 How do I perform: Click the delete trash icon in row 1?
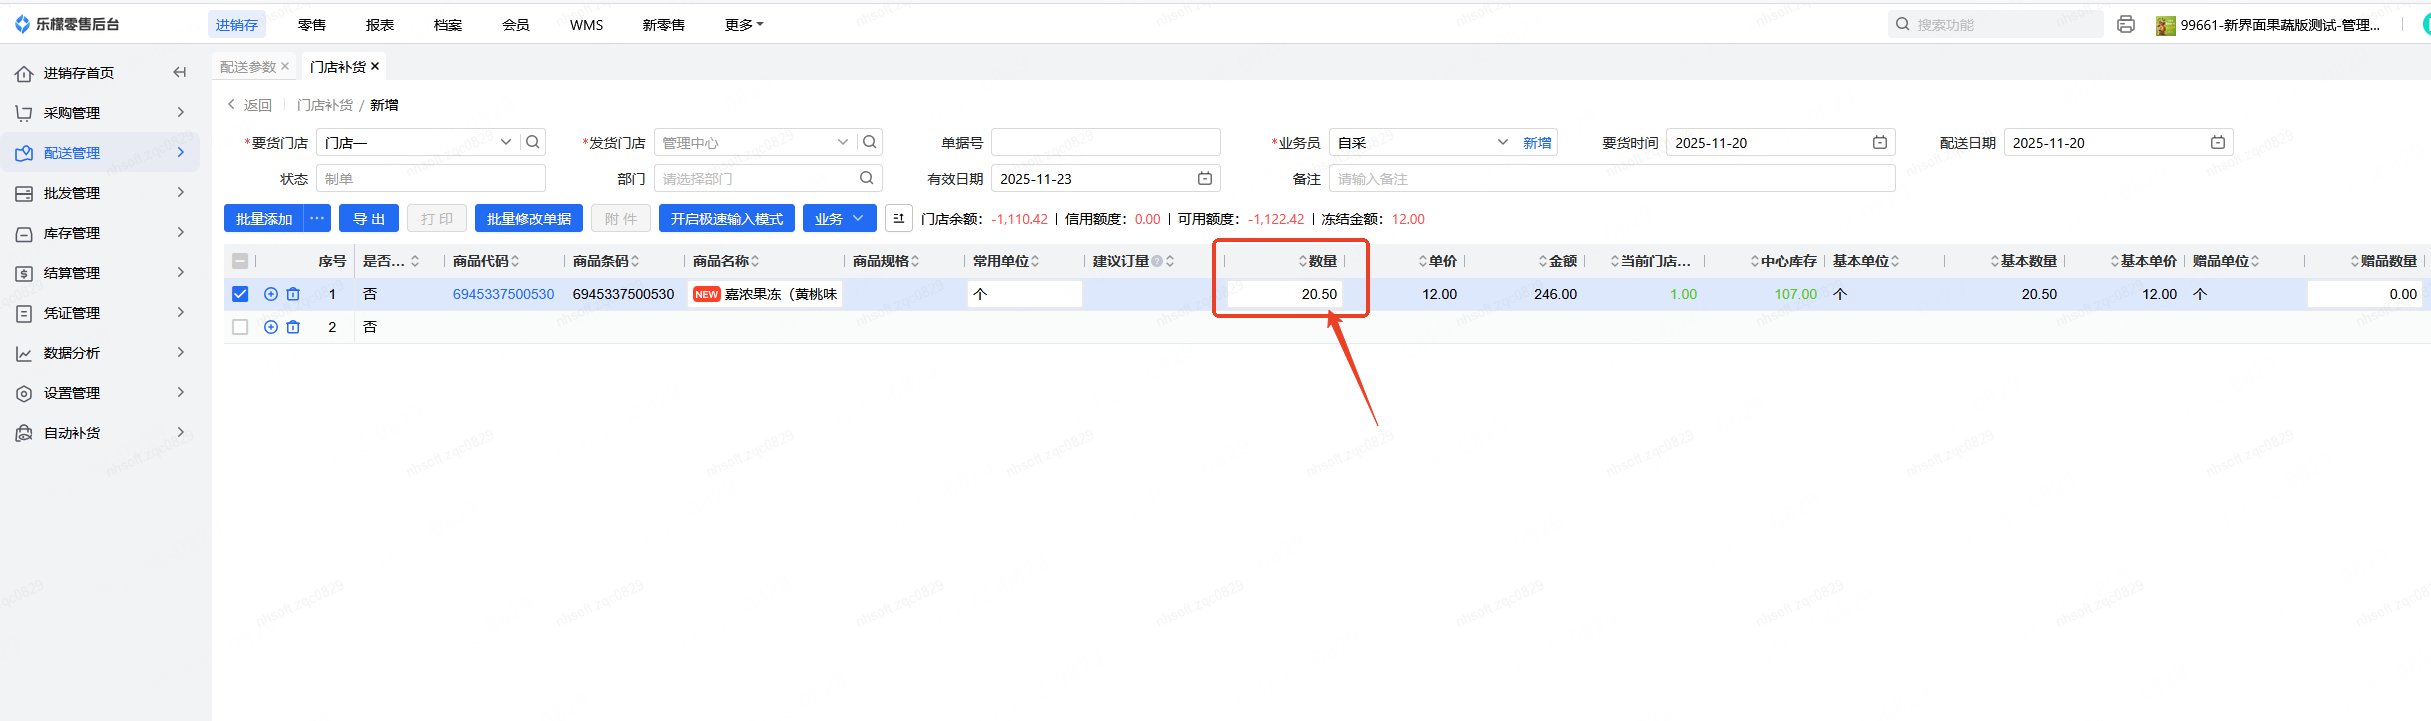[293, 294]
